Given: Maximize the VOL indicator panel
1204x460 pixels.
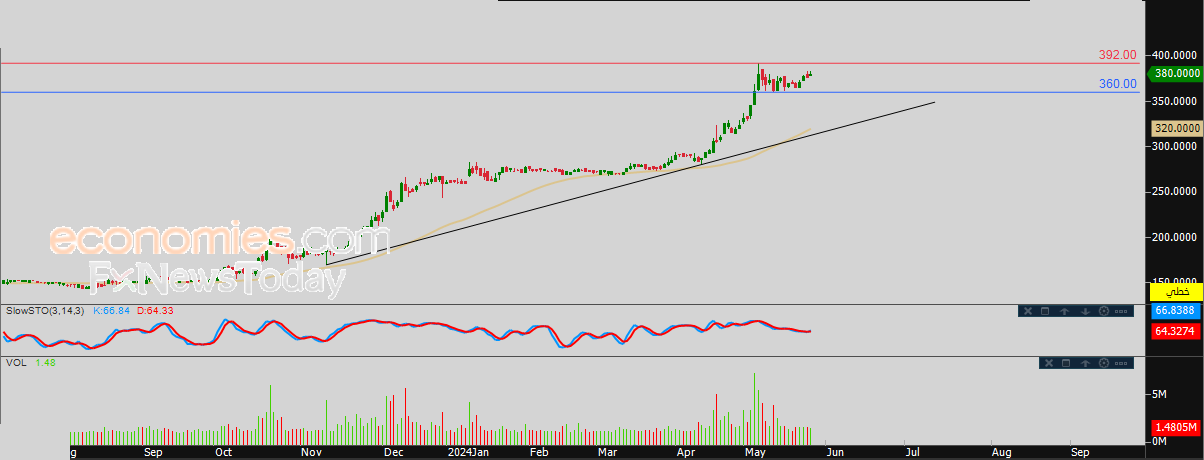Looking at the screenshot, I should point(1066,363).
